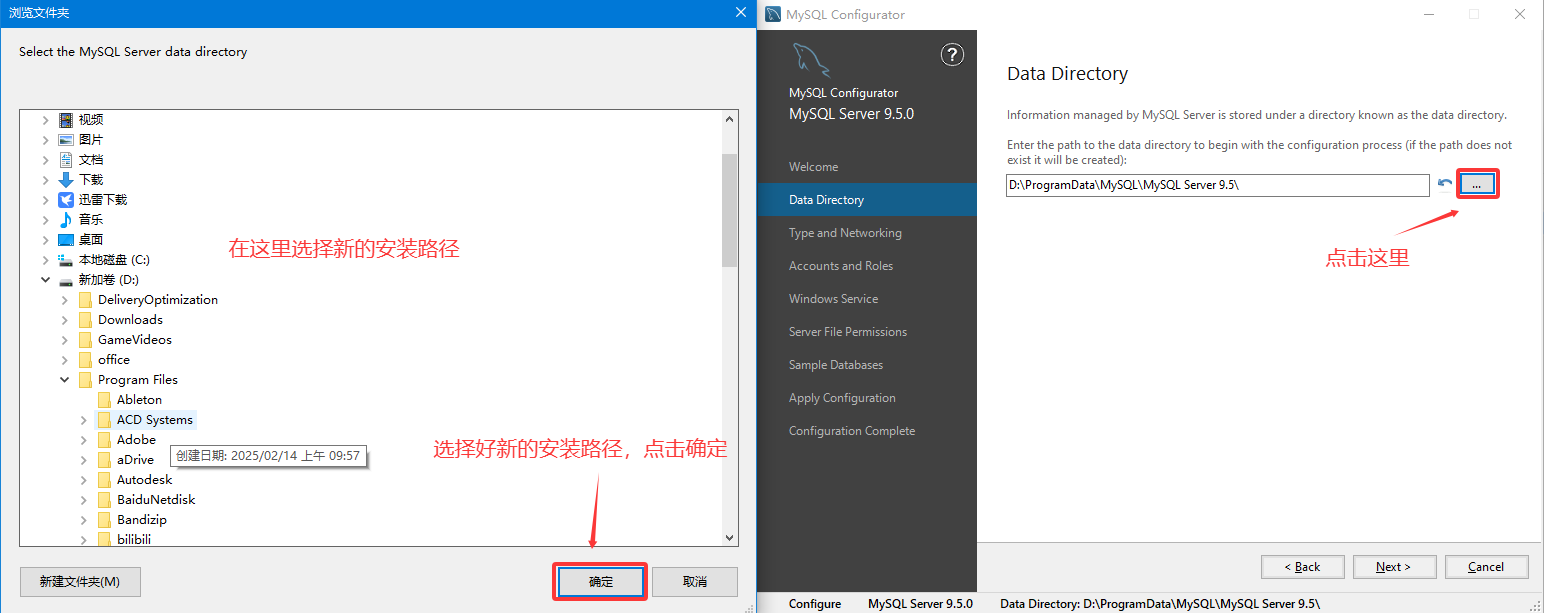This screenshot has height=613, width=1544.
Task: Click the 新建文件夹(M) button
Action: pos(80,582)
